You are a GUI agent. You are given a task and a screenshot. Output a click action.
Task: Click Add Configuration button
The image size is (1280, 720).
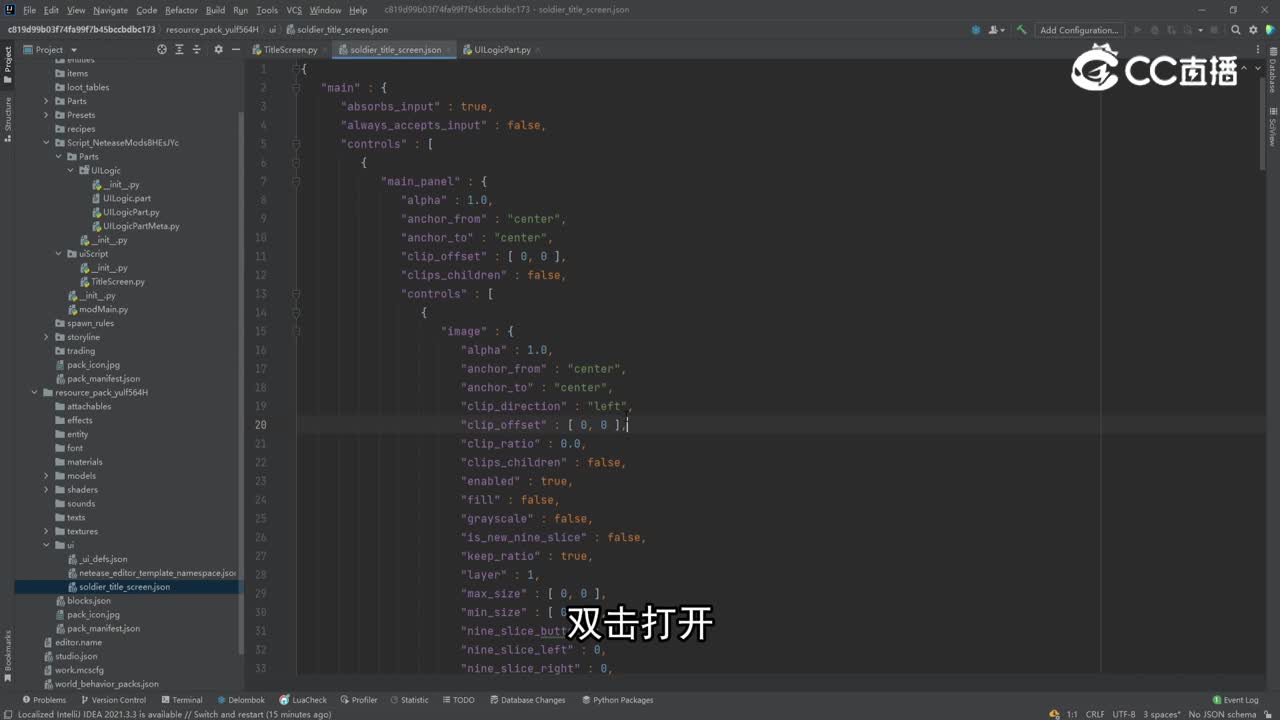[x=1078, y=30]
